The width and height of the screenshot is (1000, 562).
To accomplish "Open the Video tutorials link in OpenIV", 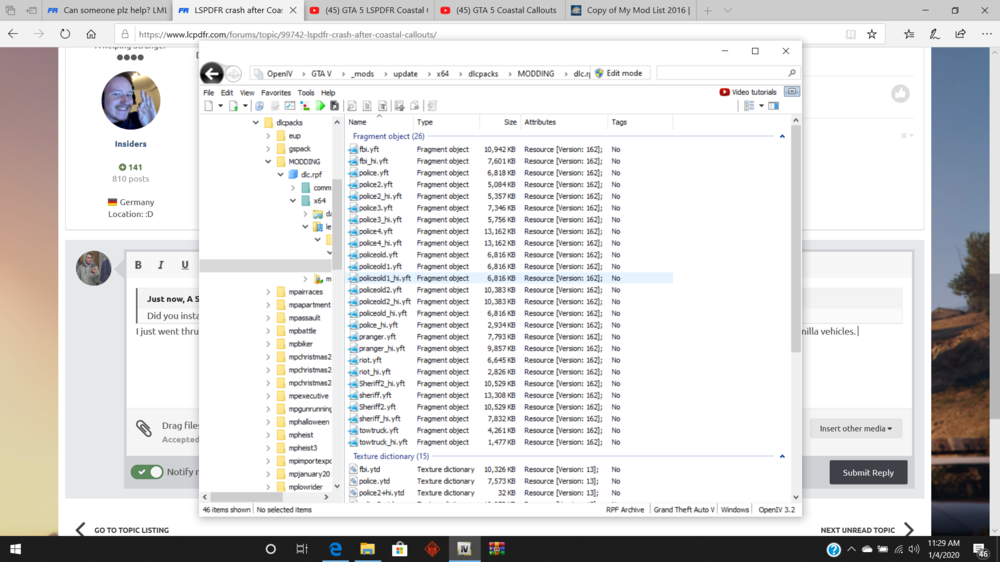I will pyautogui.click(x=748, y=92).
